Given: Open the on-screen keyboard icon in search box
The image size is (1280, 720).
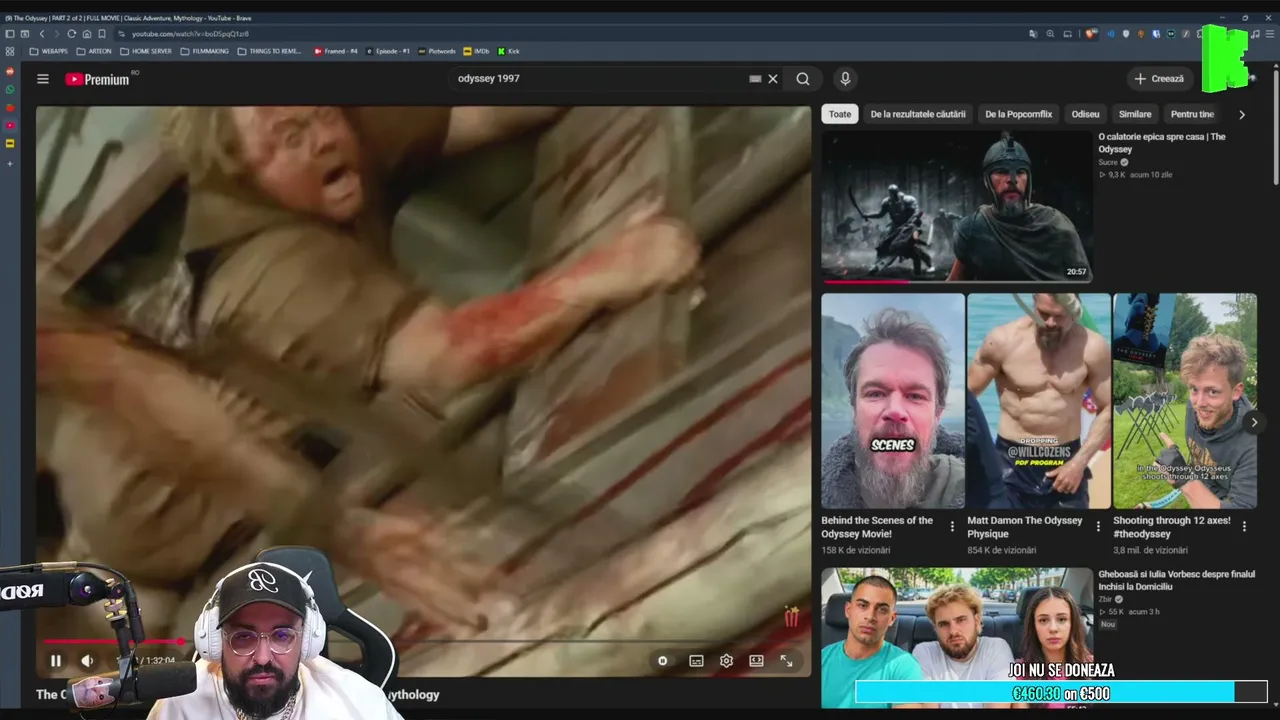Looking at the screenshot, I should pos(755,79).
